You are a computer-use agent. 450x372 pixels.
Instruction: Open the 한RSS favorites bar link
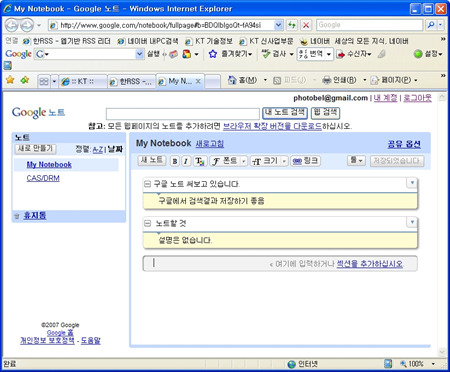[66, 41]
